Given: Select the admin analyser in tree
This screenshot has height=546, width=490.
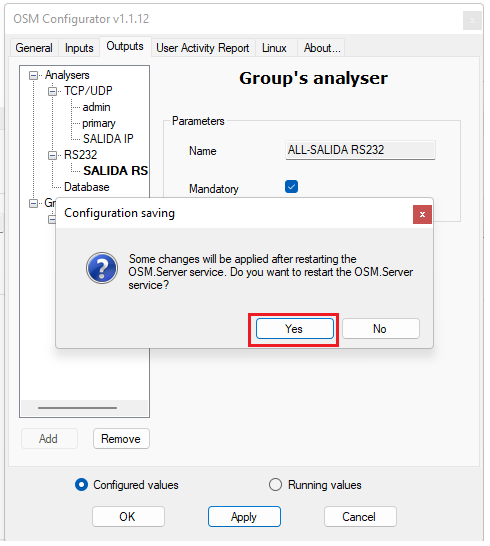Looking at the screenshot, I should coord(96,107).
